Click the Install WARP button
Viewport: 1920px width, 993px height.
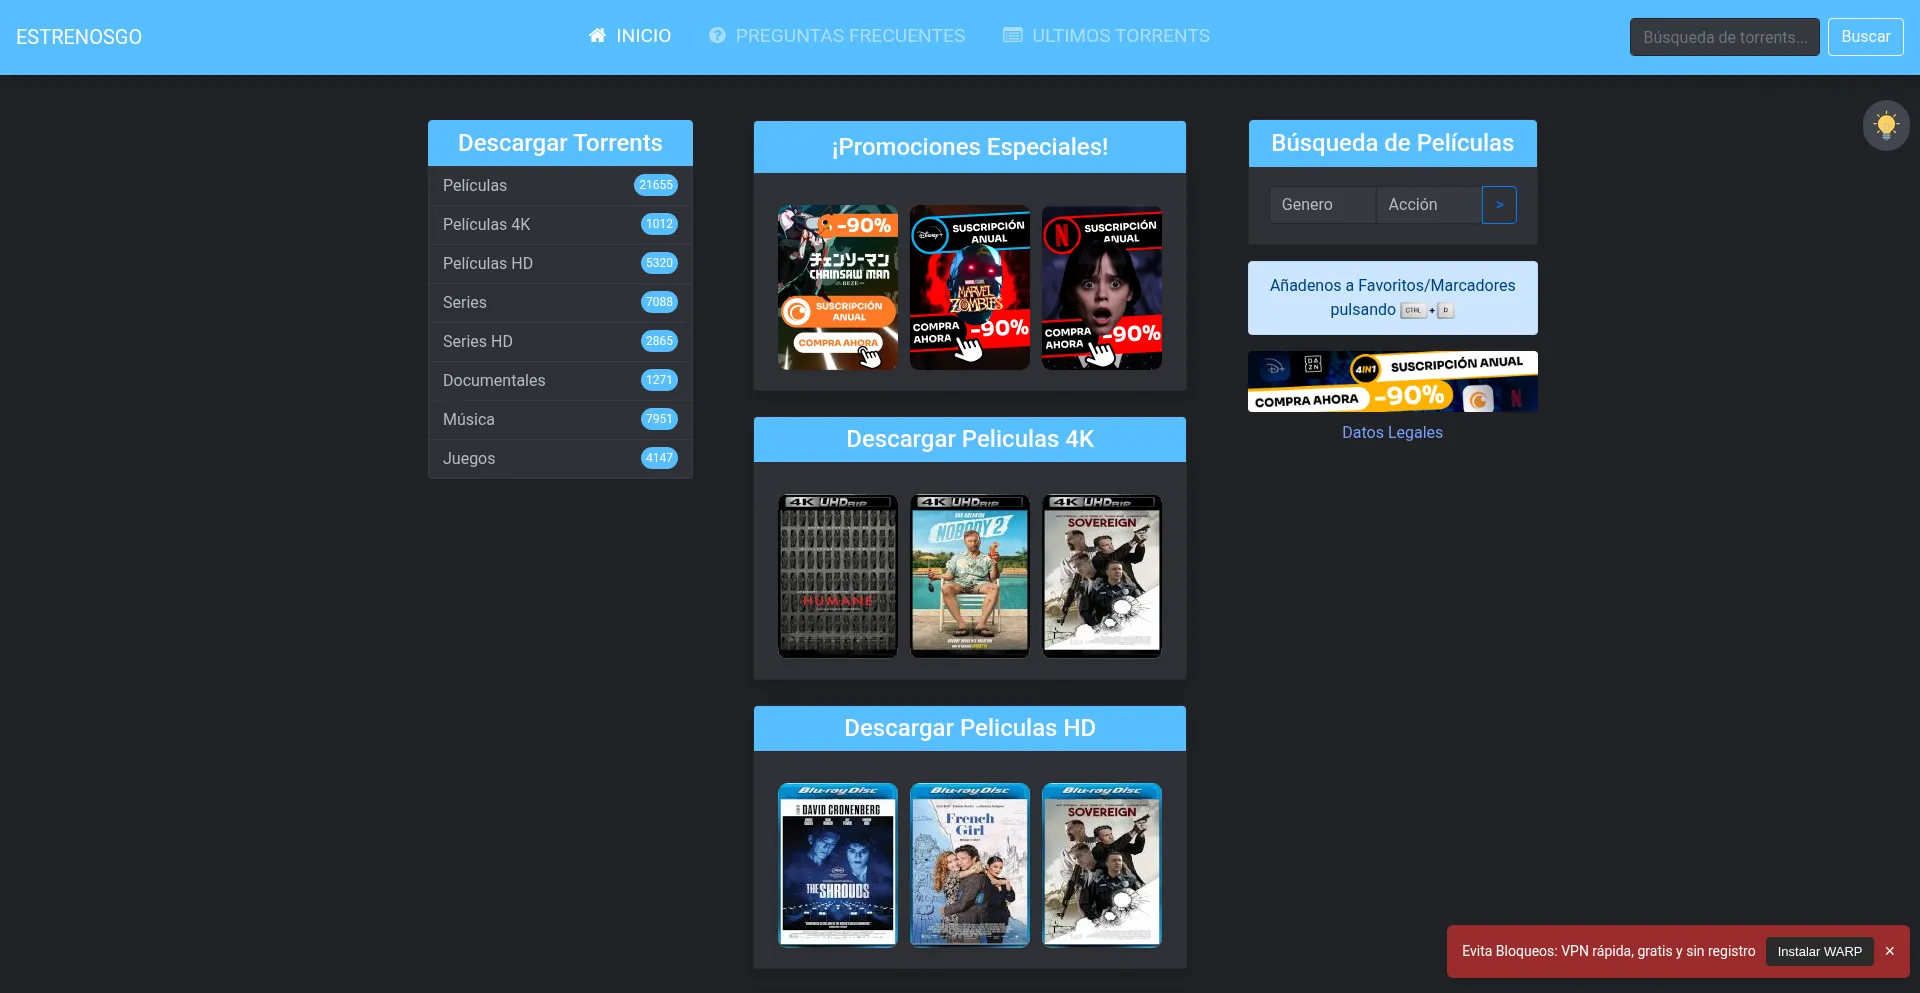[x=1818, y=951]
